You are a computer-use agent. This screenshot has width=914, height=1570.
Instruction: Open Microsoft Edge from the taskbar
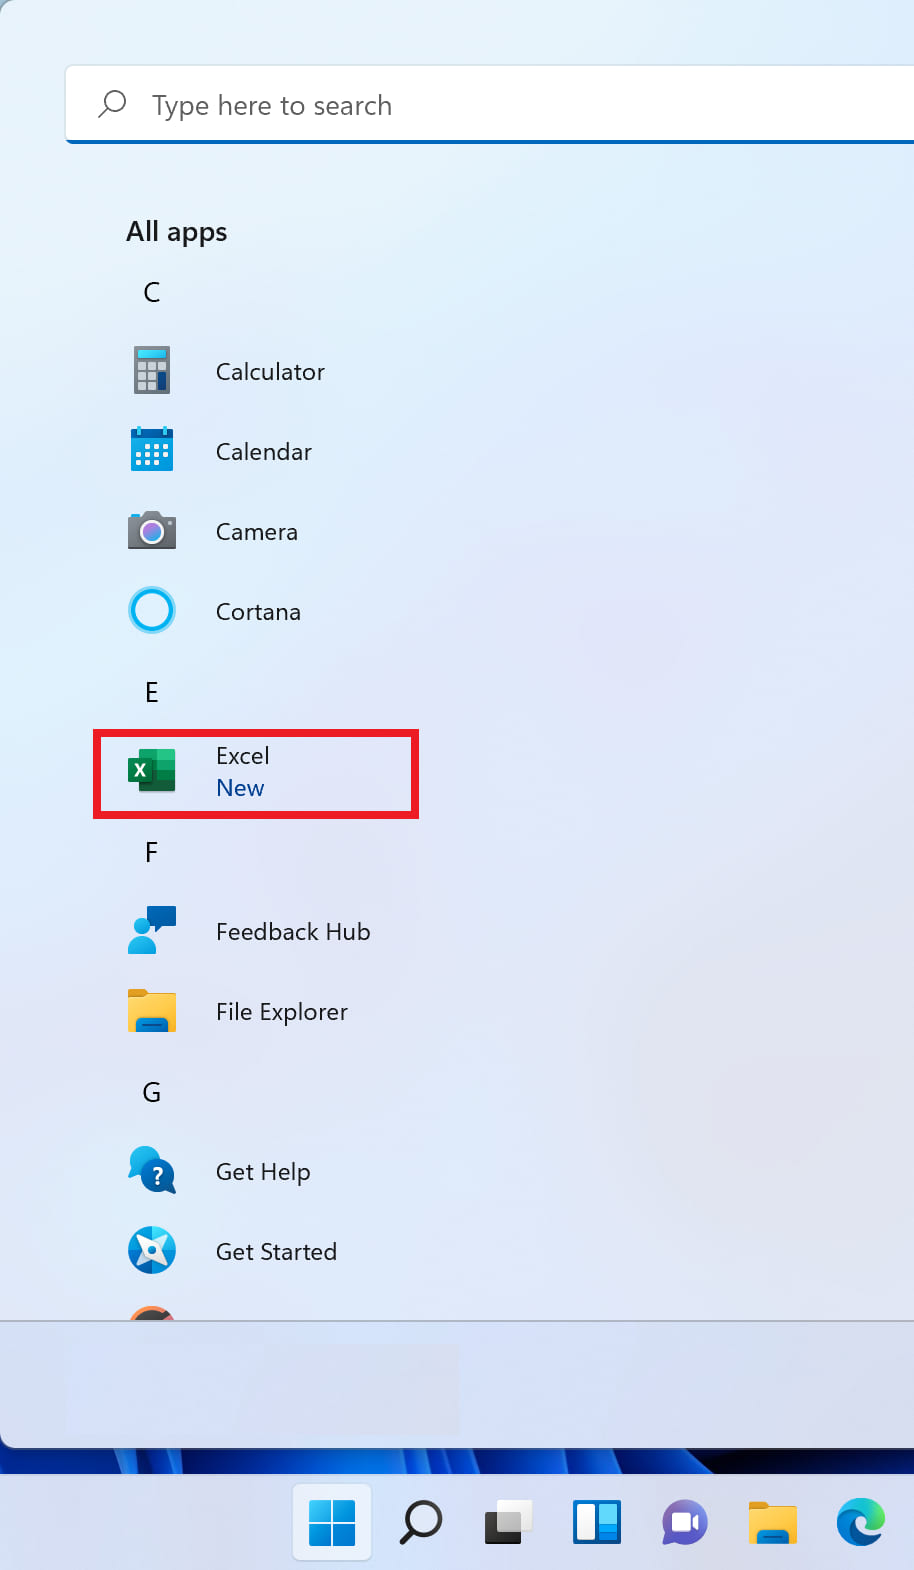point(861,1523)
